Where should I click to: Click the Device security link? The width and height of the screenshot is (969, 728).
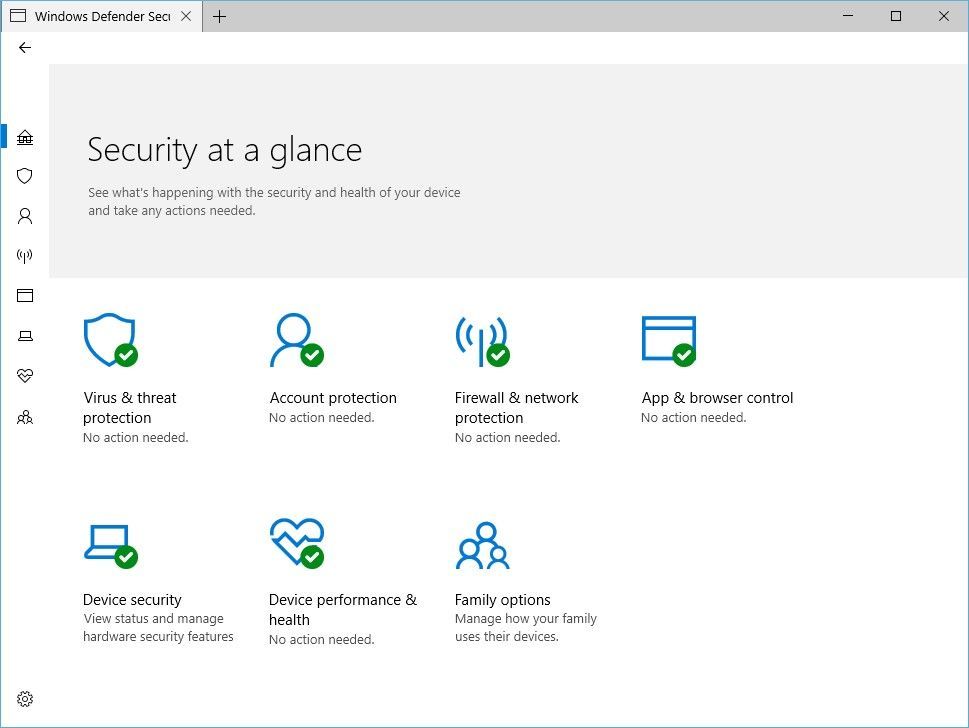point(132,600)
